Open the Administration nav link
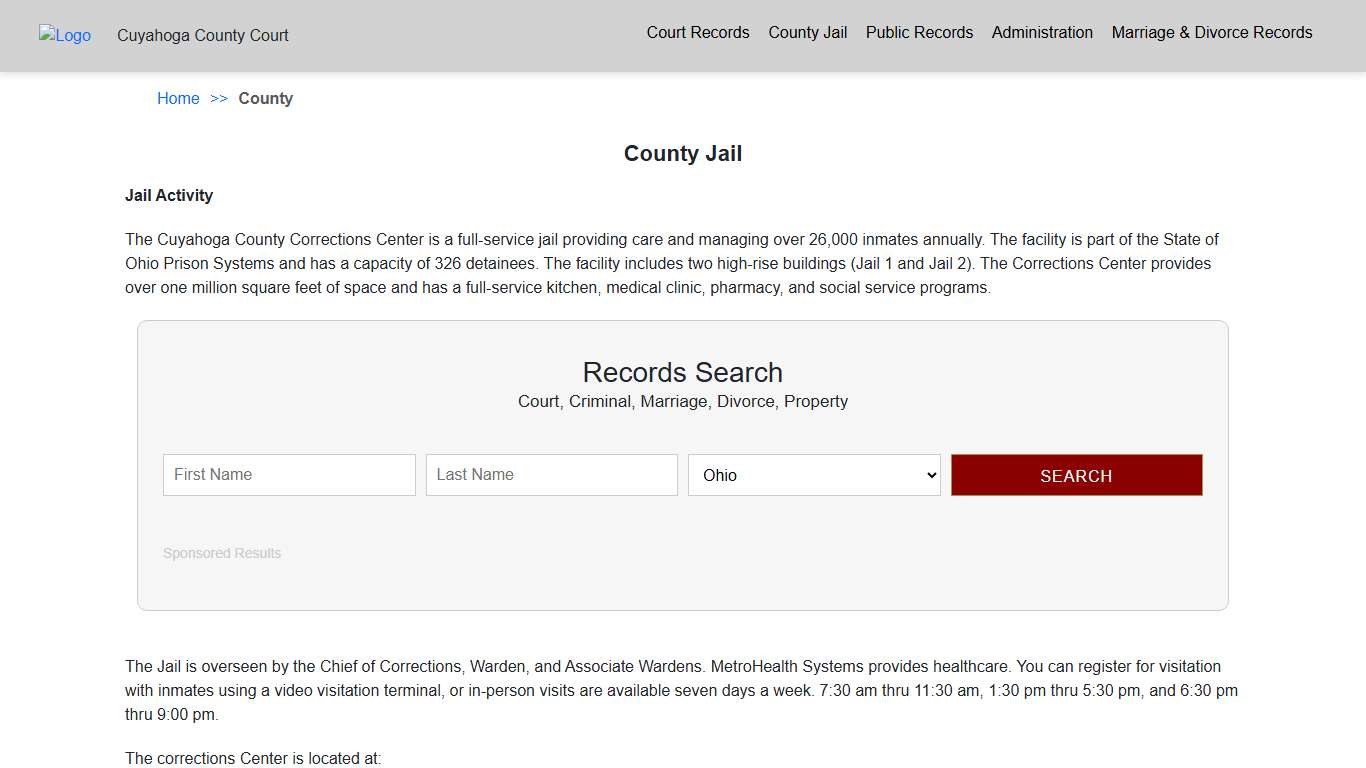This screenshot has height=768, width=1366. pos(1042,32)
